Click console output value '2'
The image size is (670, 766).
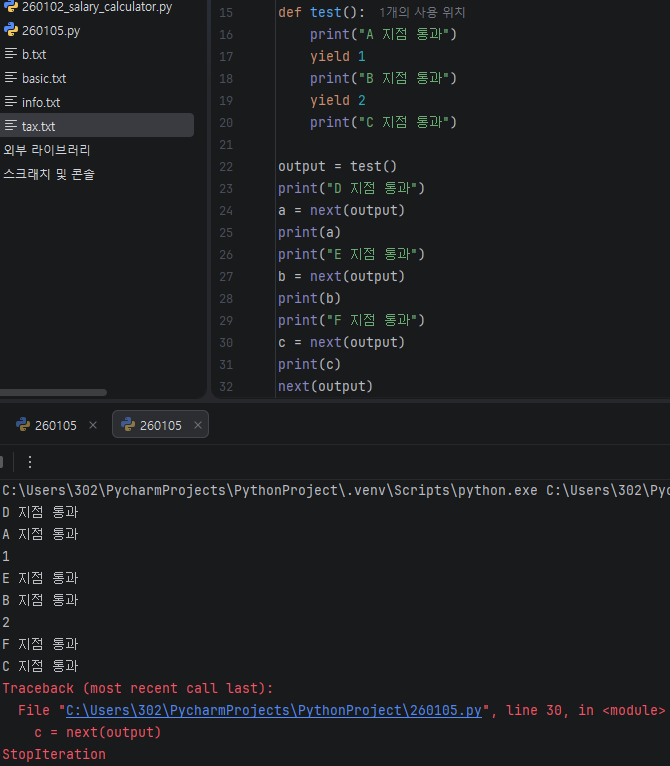click(6, 622)
